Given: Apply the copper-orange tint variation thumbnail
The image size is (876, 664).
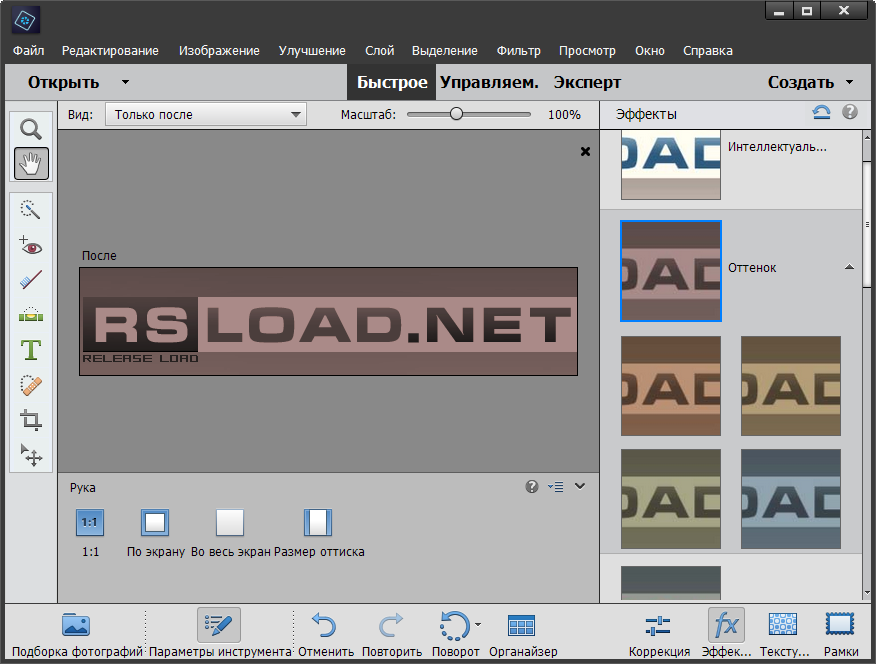Looking at the screenshot, I should point(671,385).
